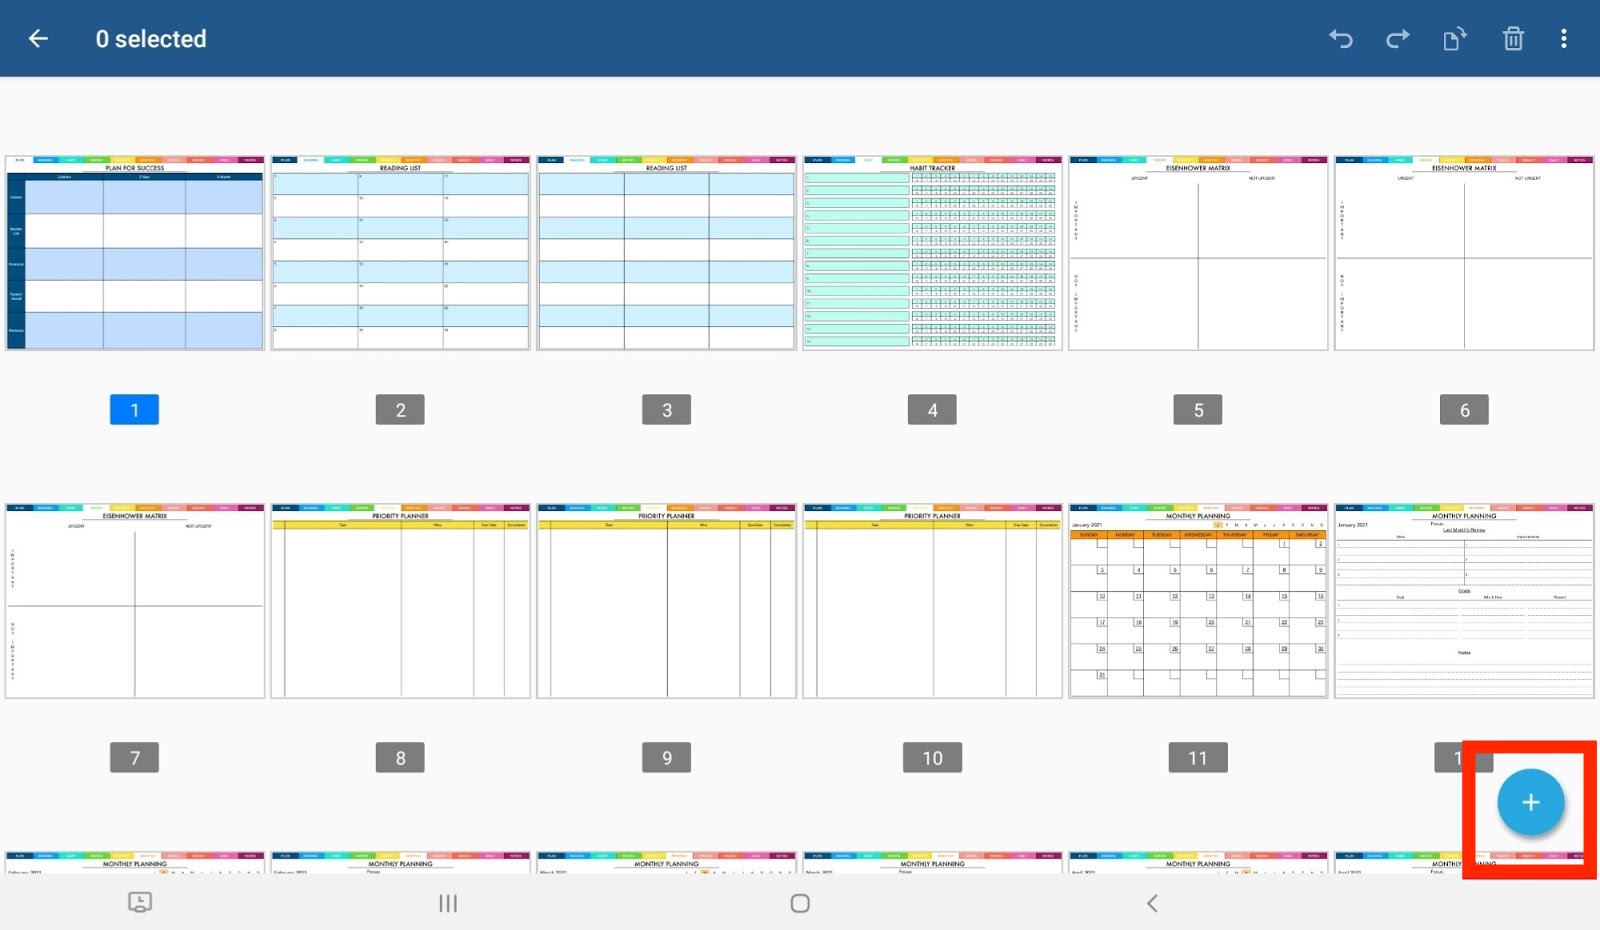Select page 7 Eisenhower Matrix thumbnail

135,601
